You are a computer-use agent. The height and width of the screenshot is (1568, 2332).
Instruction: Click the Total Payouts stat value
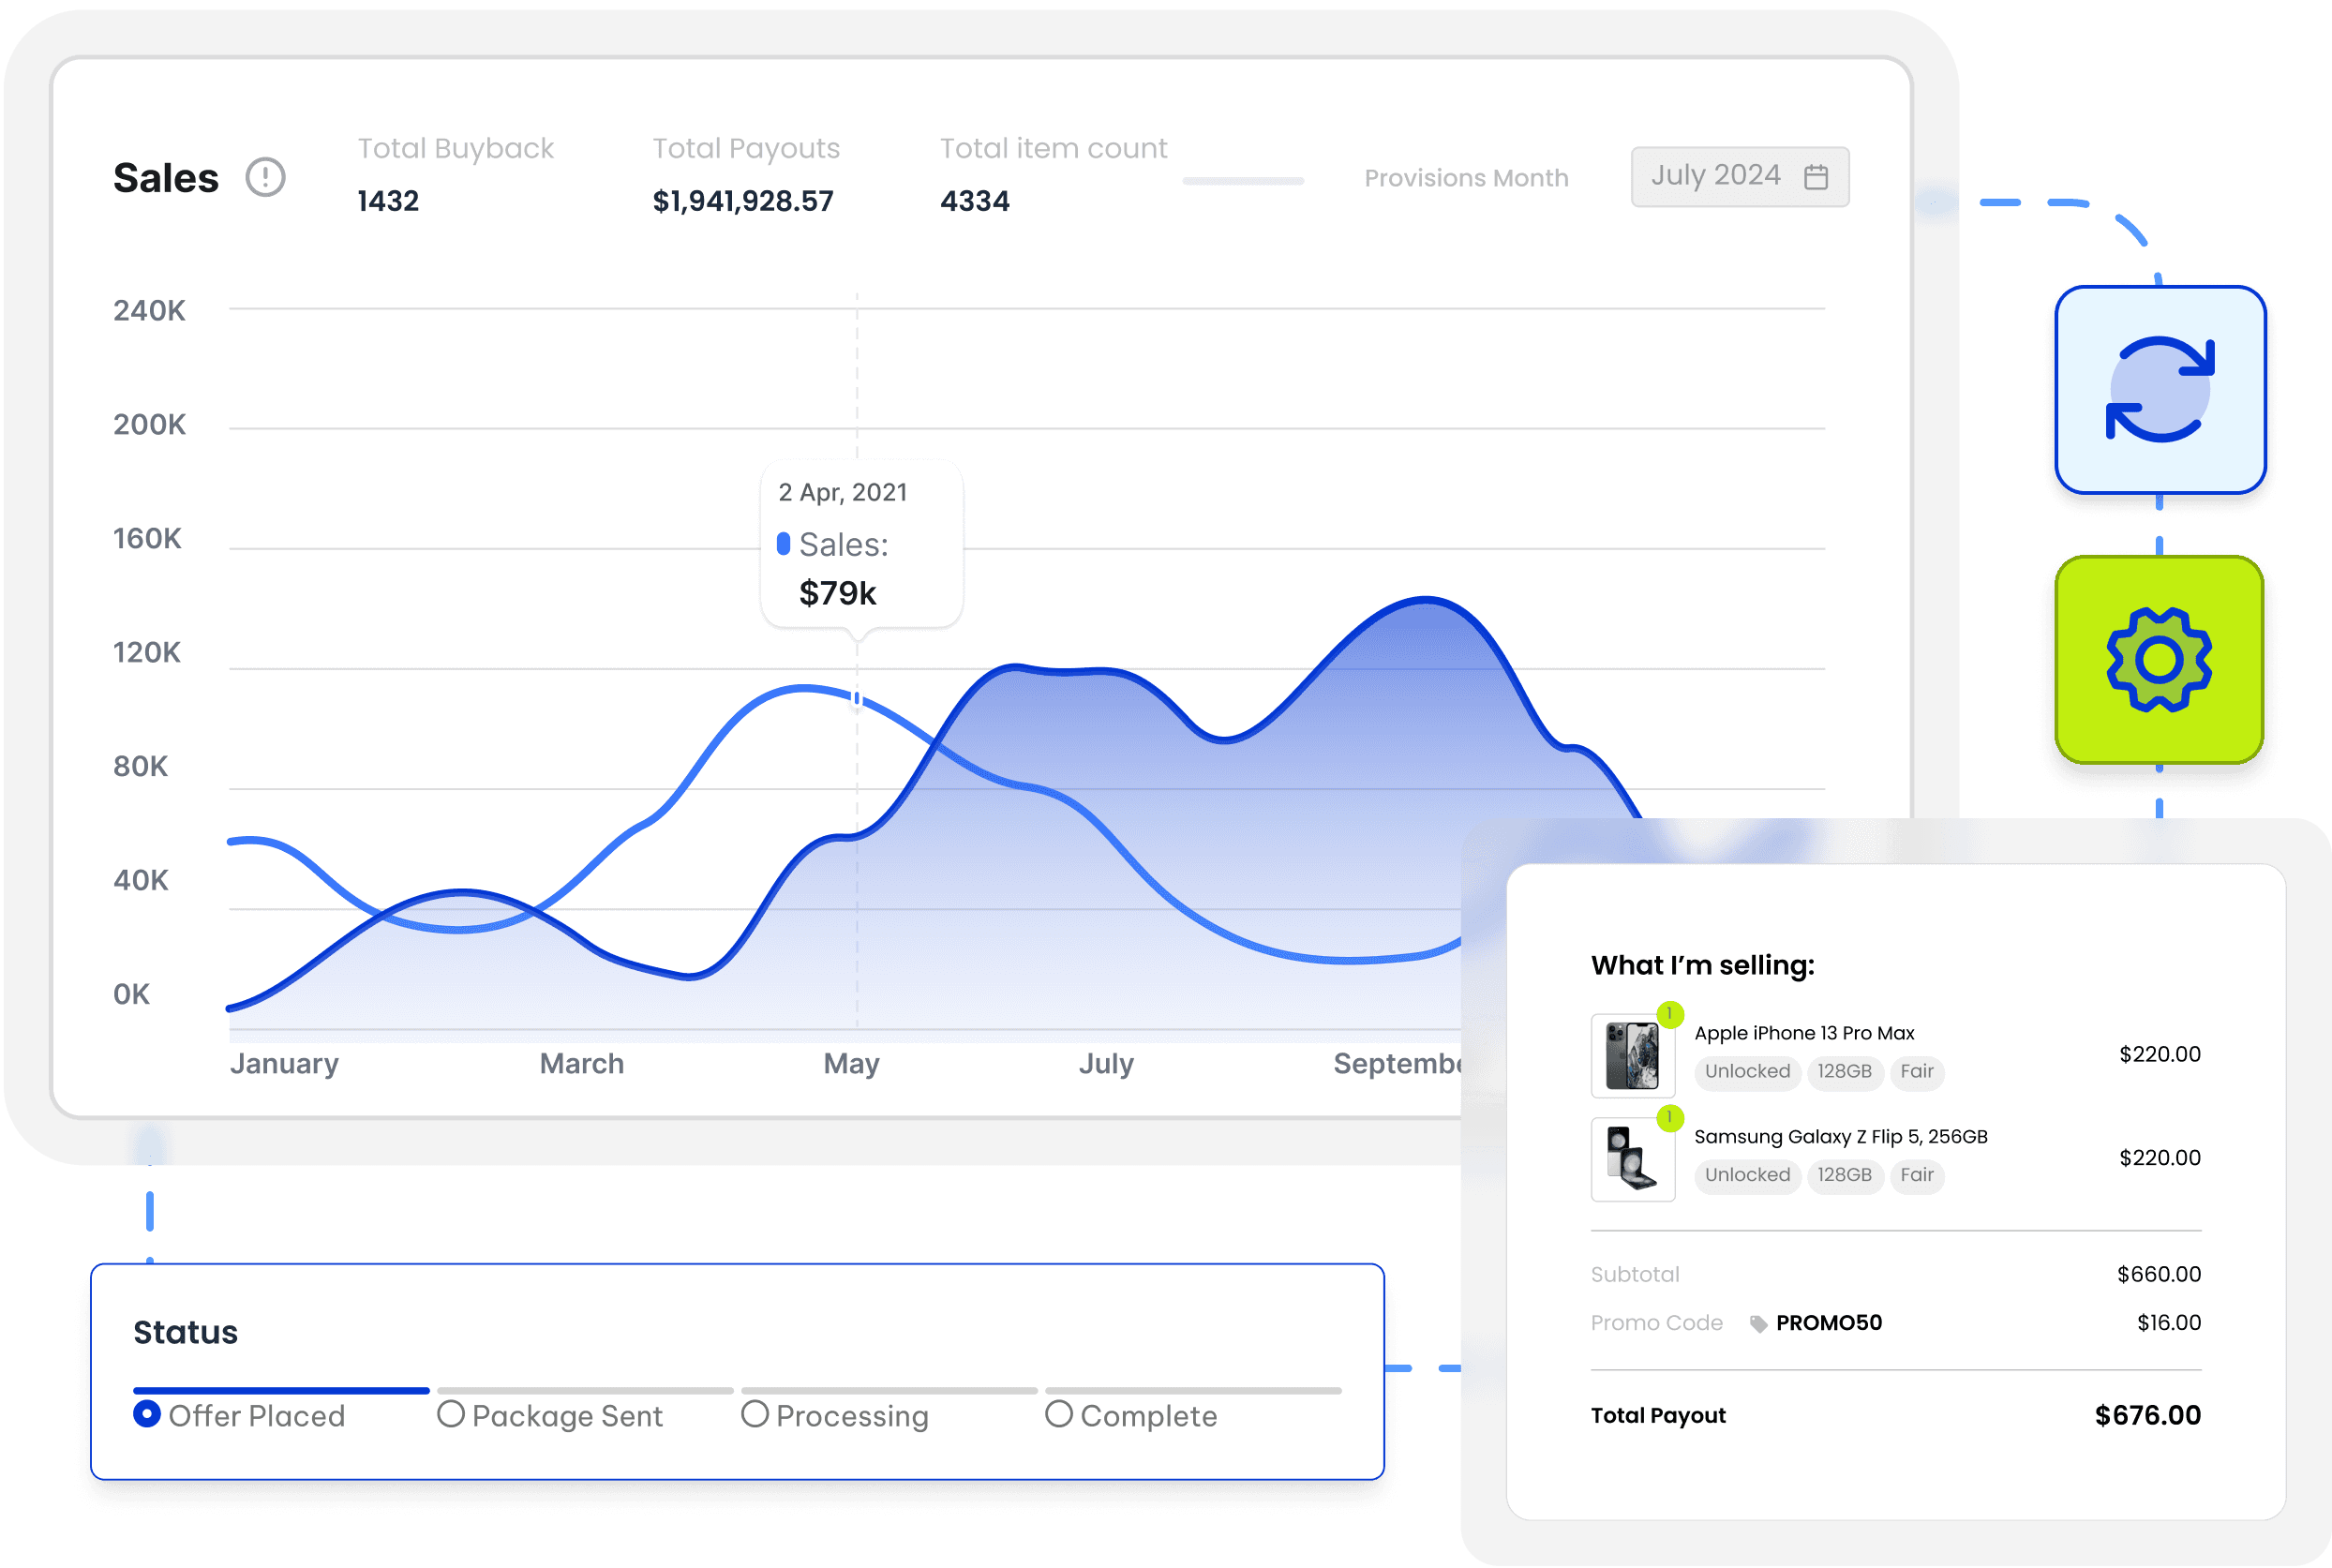click(x=742, y=201)
